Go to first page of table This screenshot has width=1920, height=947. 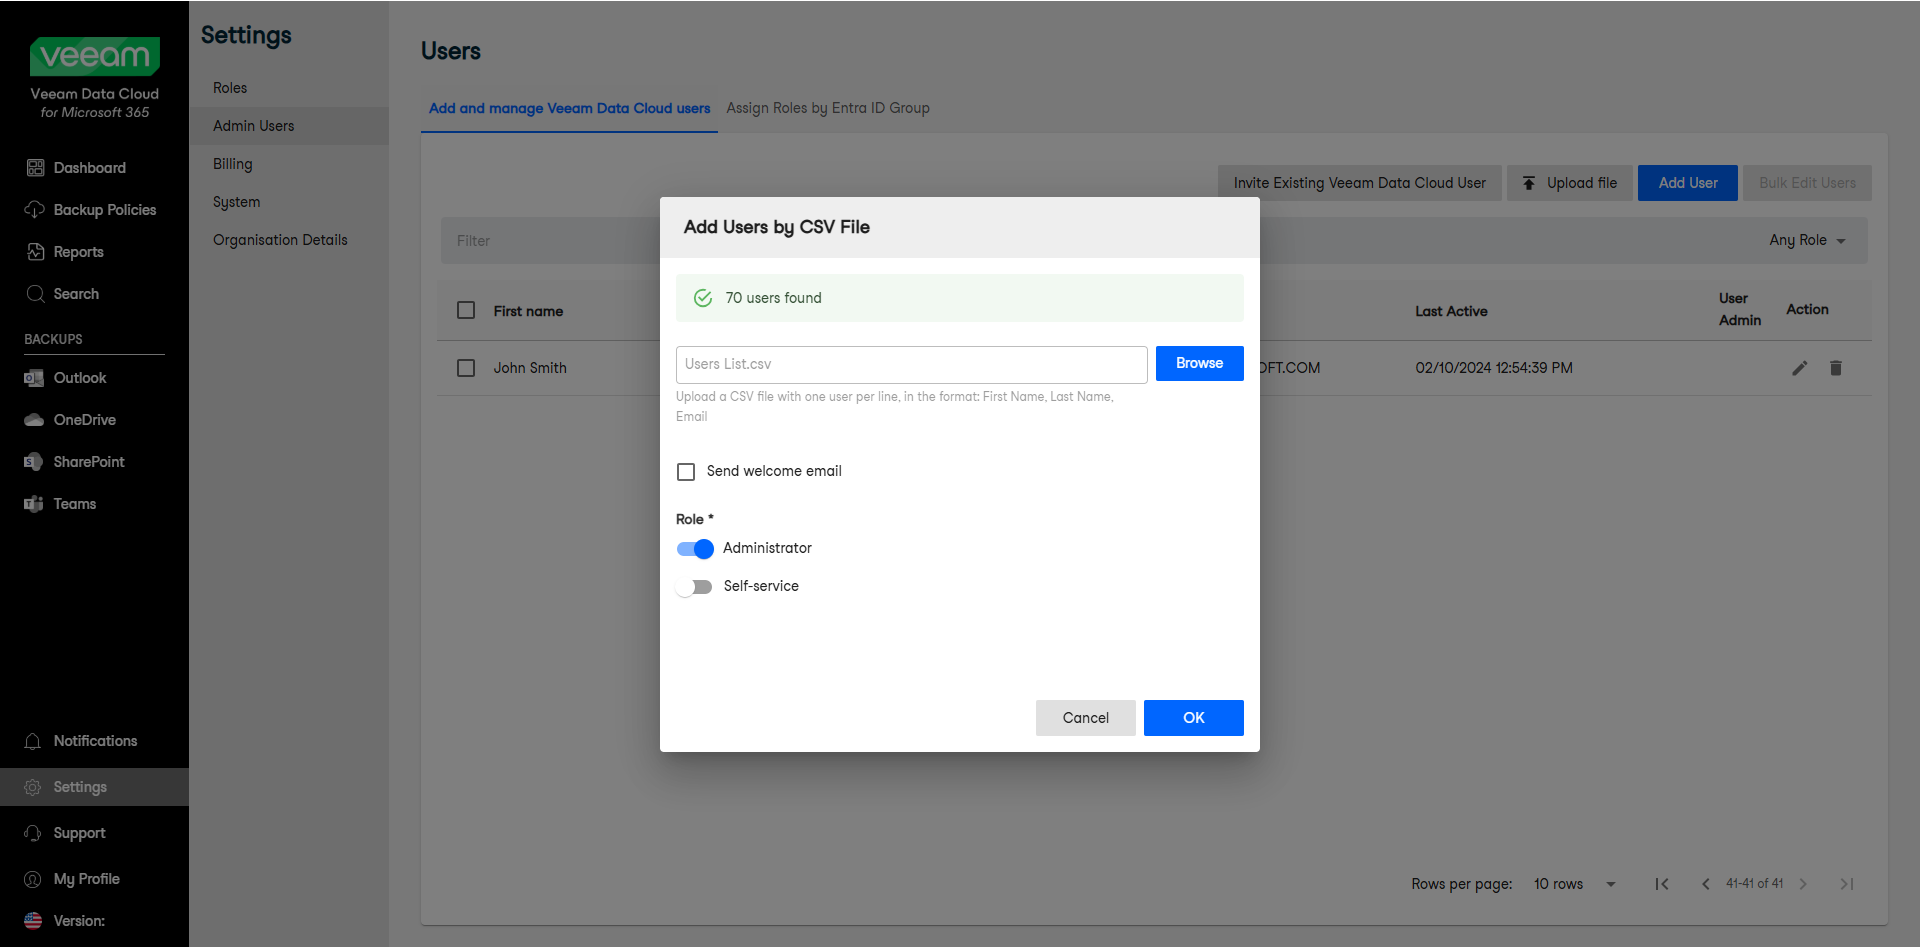1662,884
